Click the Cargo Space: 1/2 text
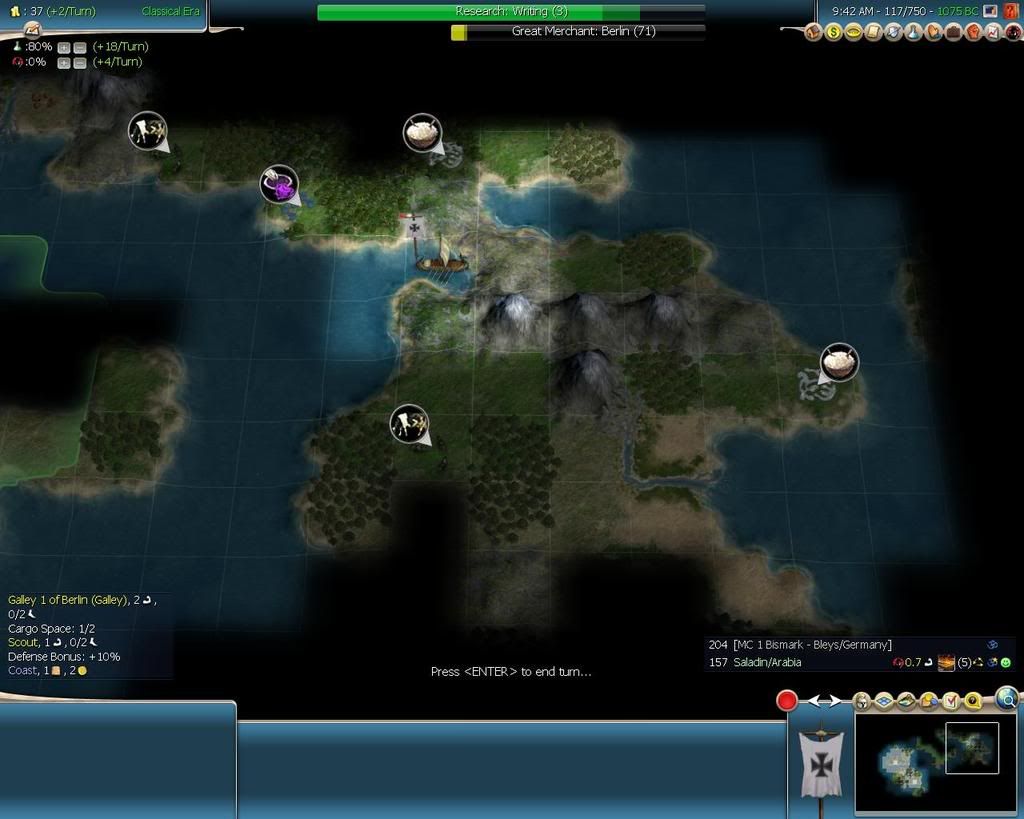Screen dimensions: 1024x819 coord(52,629)
